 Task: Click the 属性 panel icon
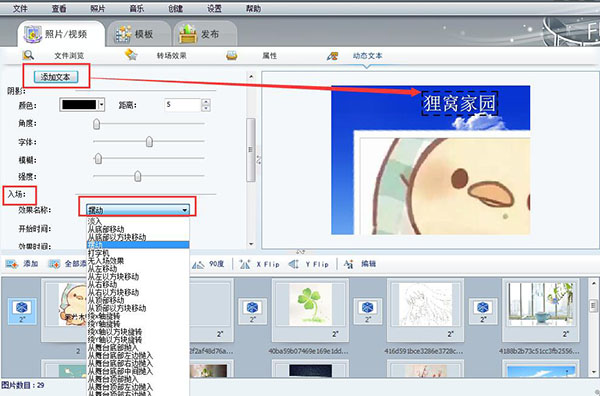click(x=232, y=55)
